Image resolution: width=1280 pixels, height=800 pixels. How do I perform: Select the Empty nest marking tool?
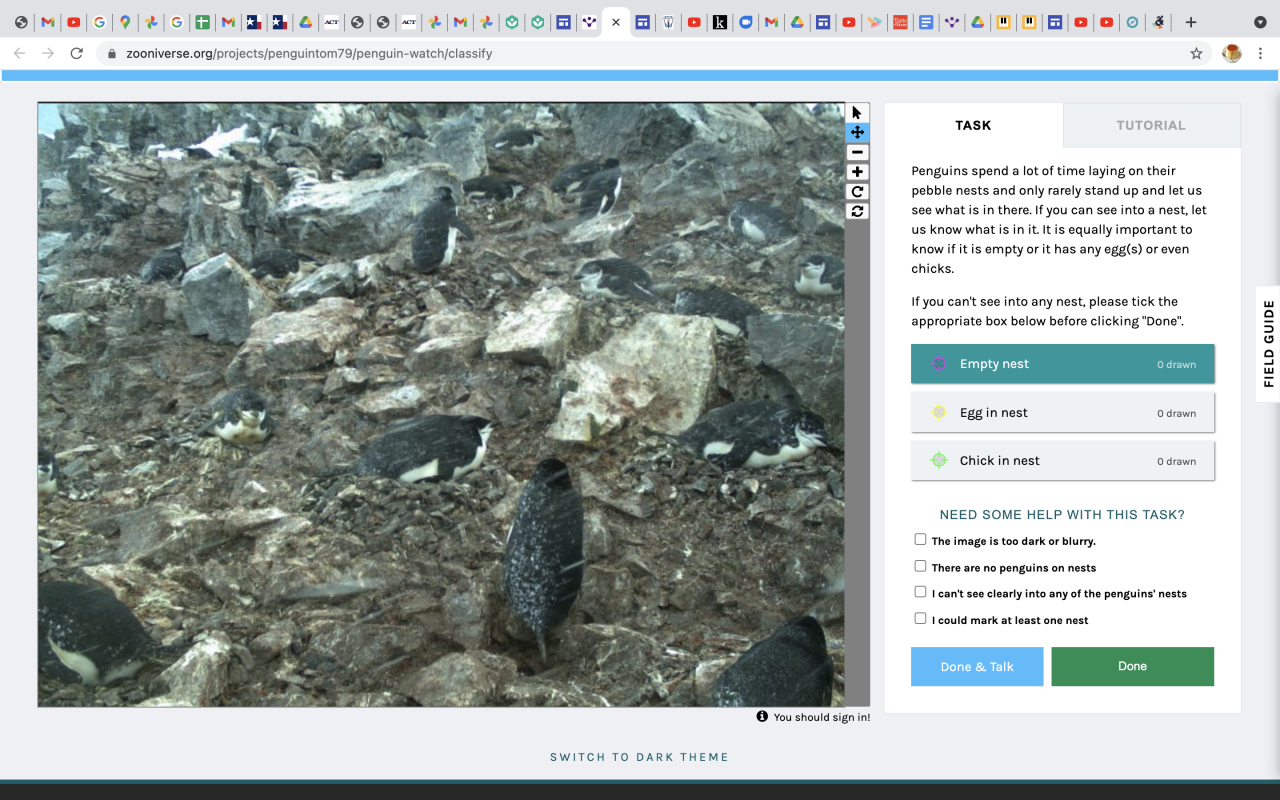click(x=1063, y=364)
